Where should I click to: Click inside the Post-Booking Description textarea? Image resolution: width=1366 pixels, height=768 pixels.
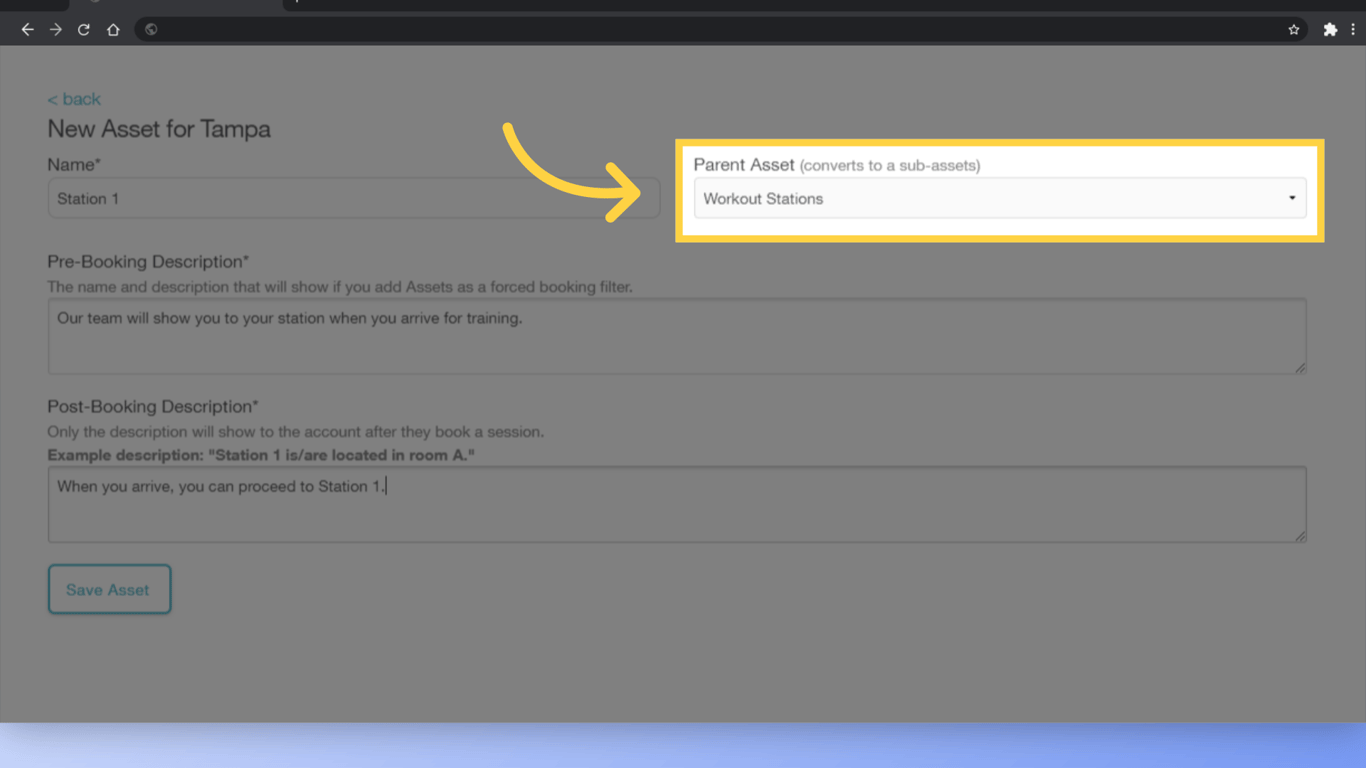click(677, 503)
